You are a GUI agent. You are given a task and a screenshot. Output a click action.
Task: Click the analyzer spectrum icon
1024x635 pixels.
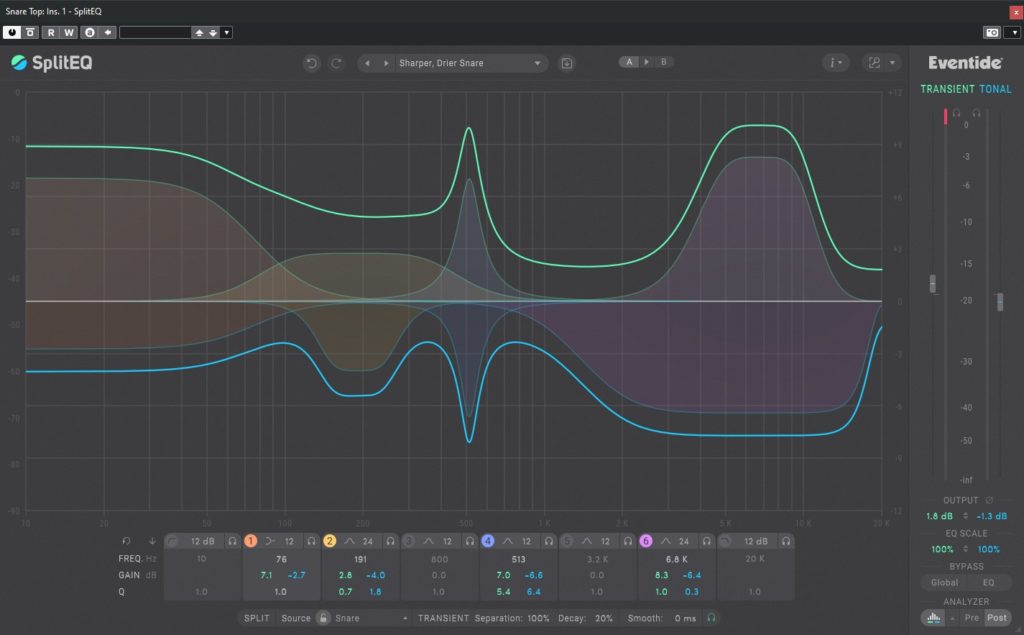(933, 618)
